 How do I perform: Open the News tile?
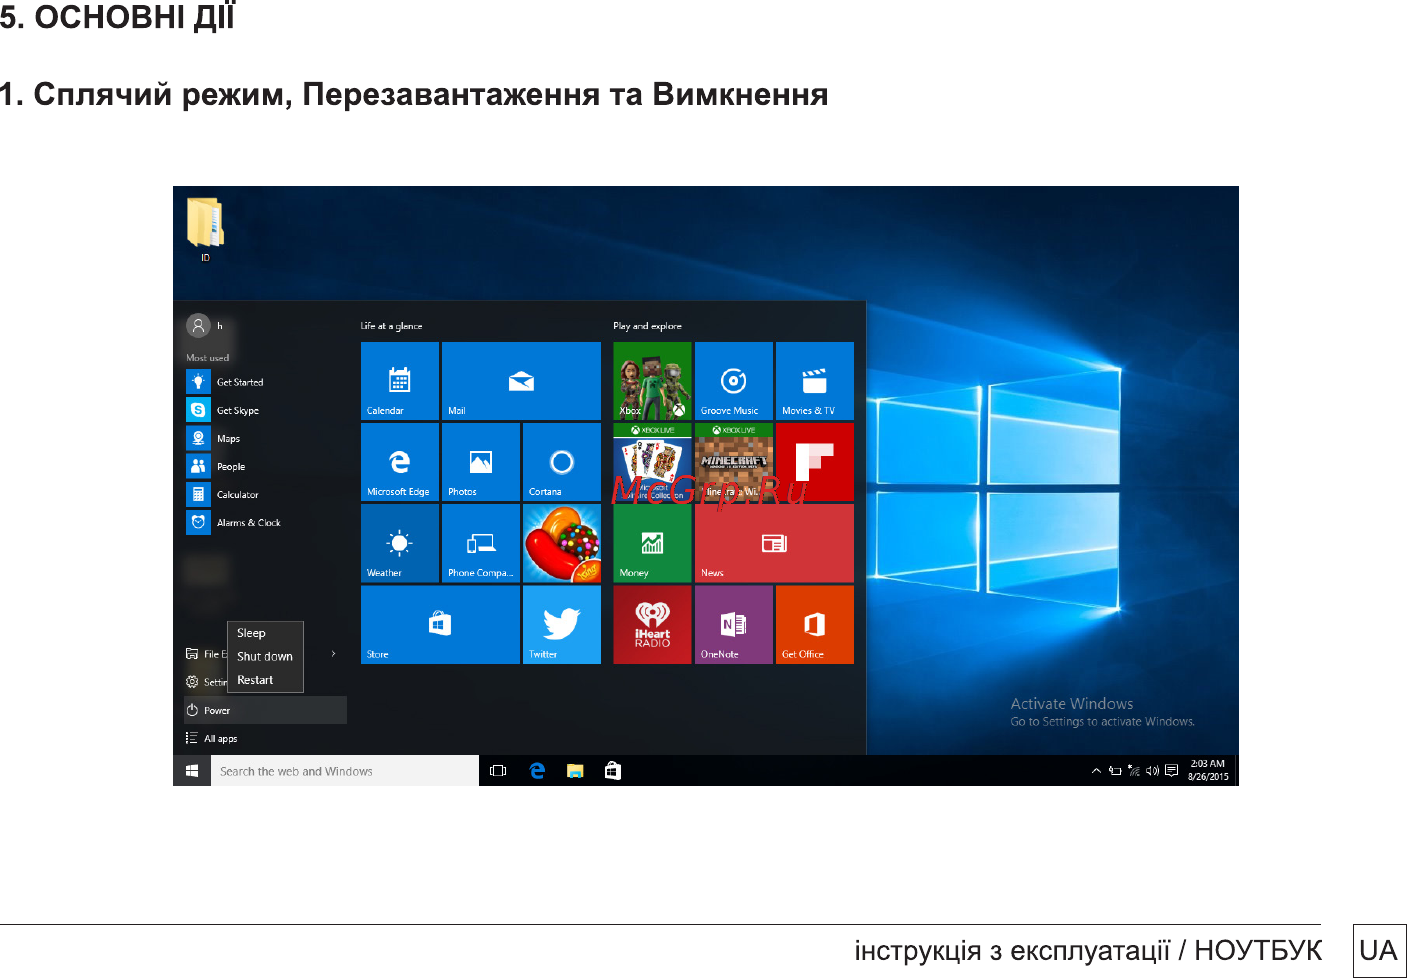point(774,543)
